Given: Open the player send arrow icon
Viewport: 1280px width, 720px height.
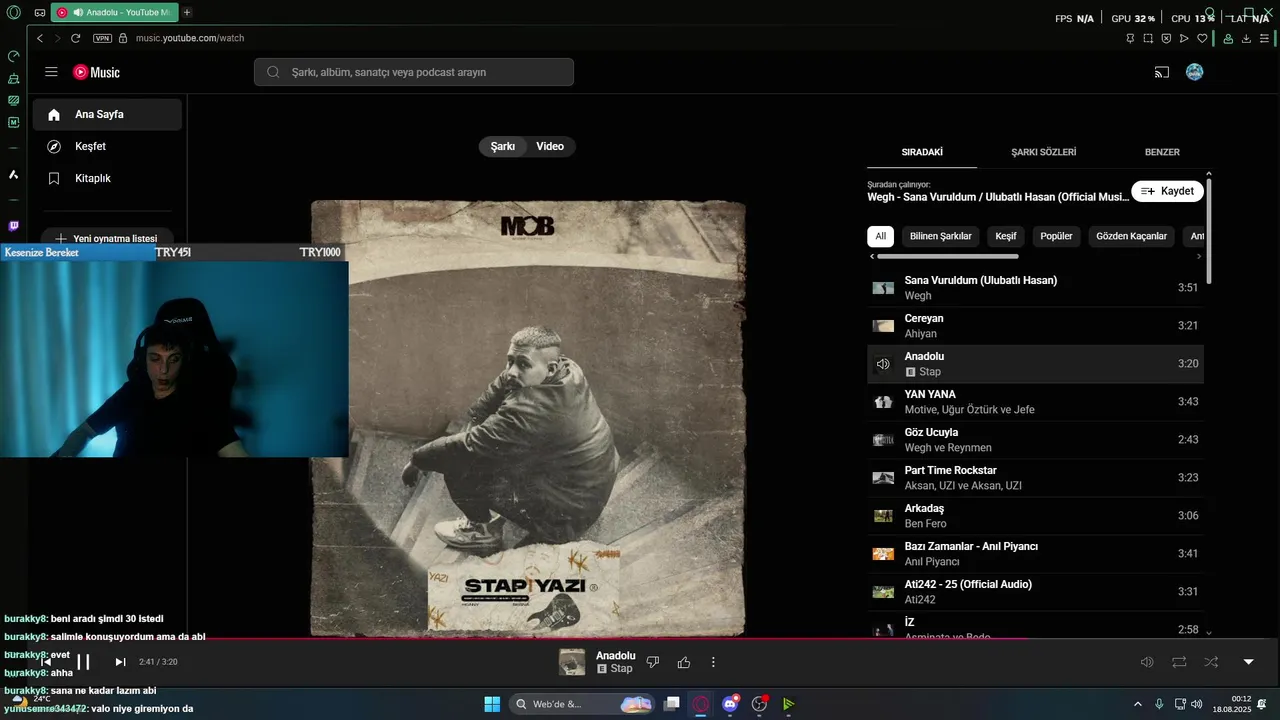Looking at the screenshot, I should pyautogui.click(x=1184, y=38).
